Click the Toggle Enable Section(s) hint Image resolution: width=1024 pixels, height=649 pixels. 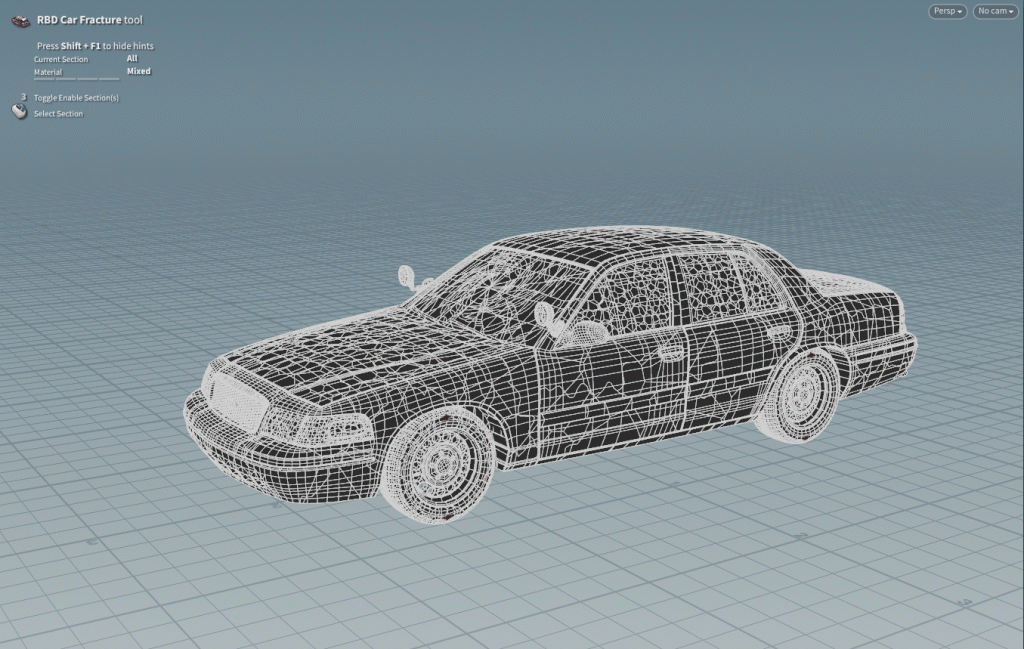pyautogui.click(x=76, y=98)
